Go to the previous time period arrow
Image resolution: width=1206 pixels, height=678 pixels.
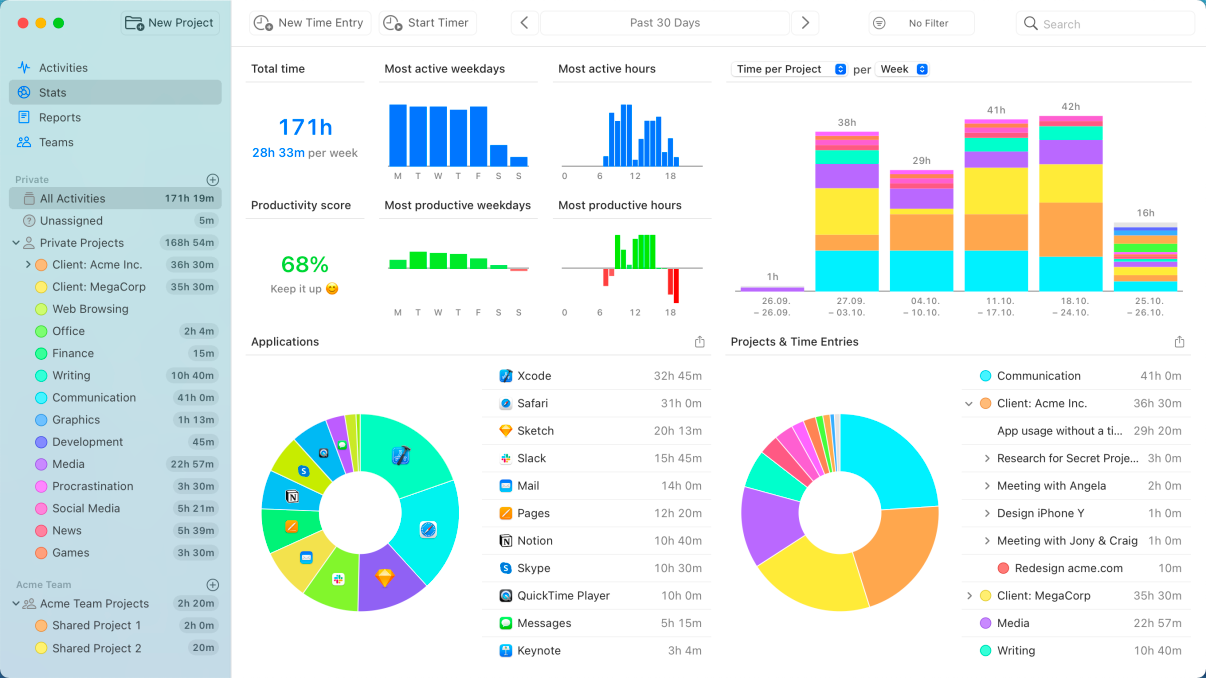pyautogui.click(x=525, y=23)
